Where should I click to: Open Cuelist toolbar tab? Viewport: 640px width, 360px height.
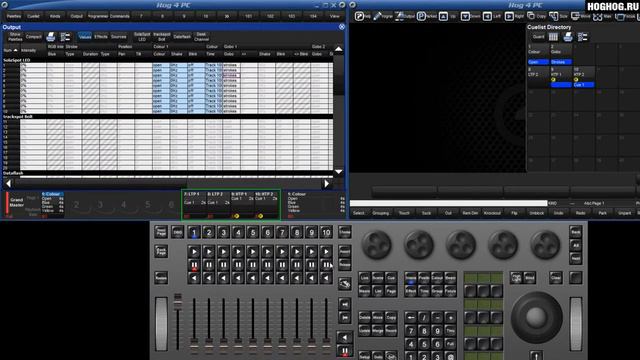pyautogui.click(x=33, y=16)
